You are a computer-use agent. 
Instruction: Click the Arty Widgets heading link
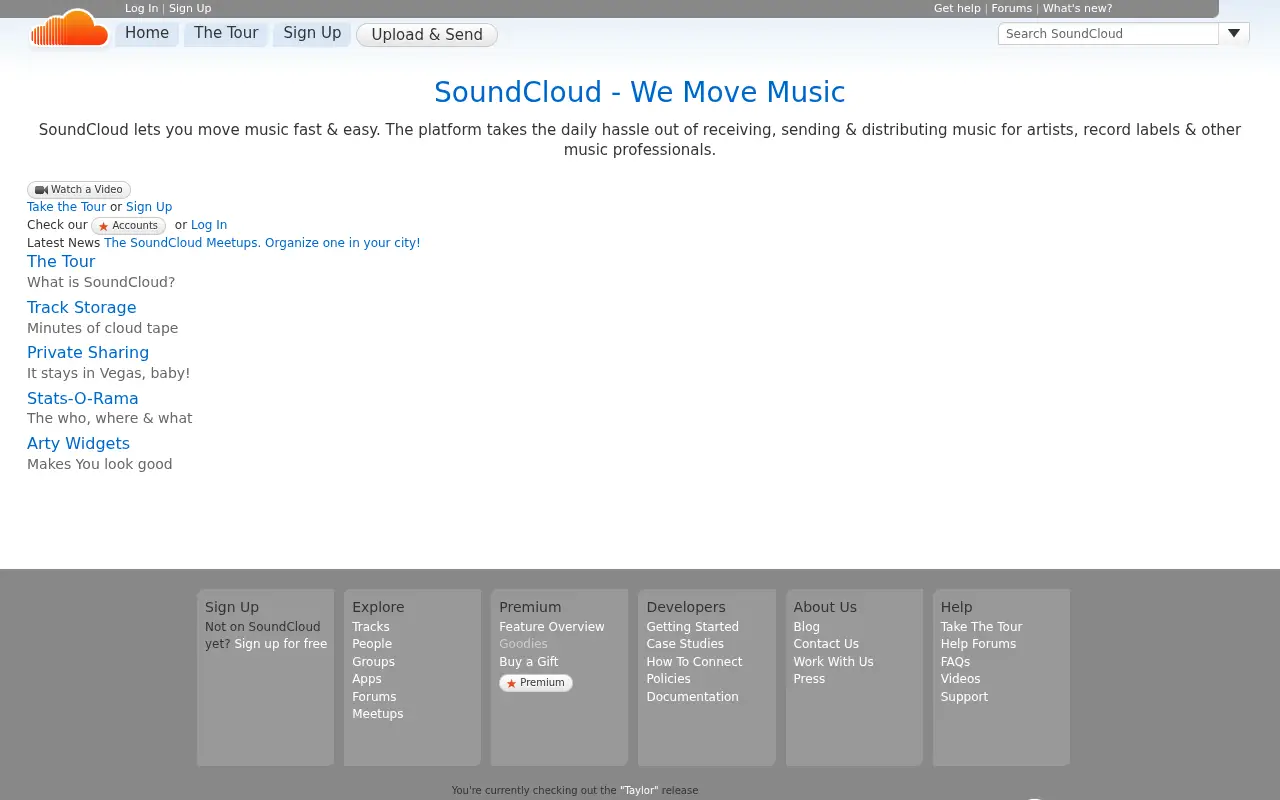click(x=78, y=443)
